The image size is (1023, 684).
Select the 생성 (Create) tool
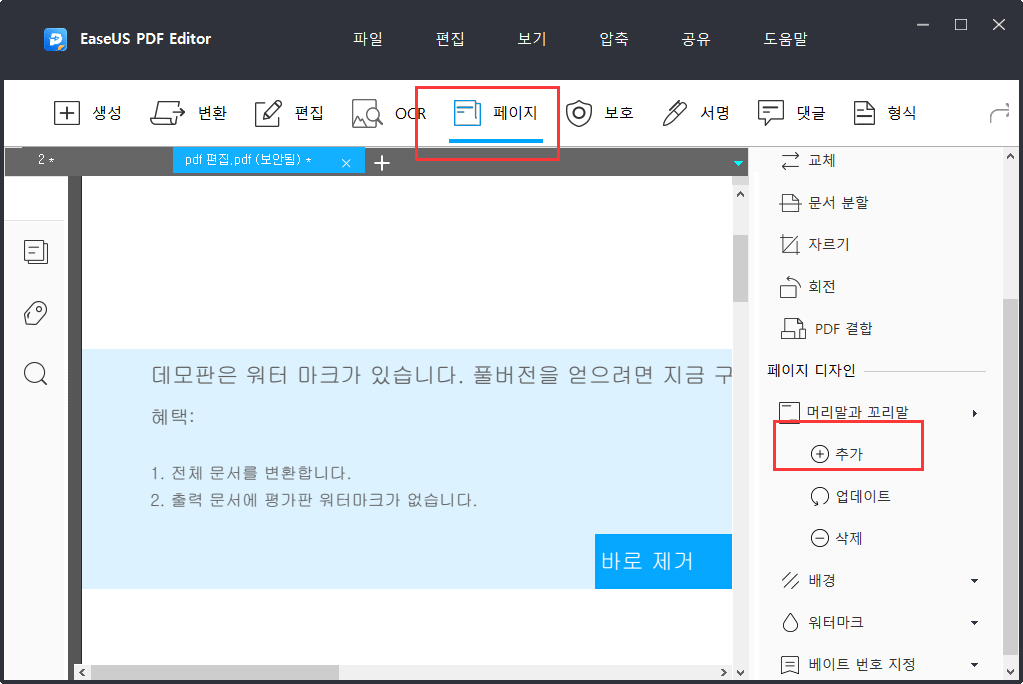tap(89, 113)
